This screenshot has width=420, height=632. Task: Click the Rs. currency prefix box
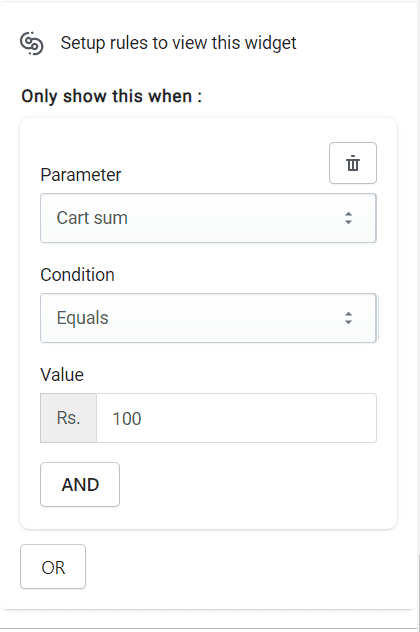pos(69,418)
